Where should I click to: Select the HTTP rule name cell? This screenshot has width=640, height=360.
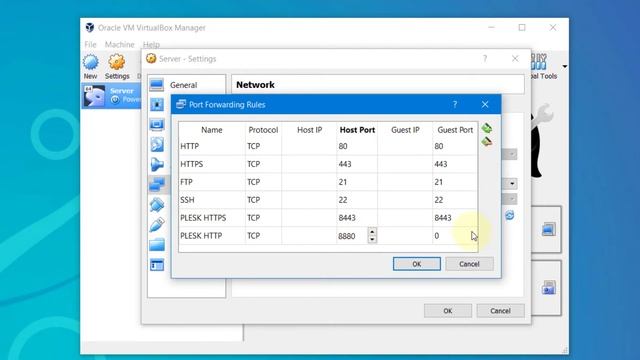pyautogui.click(x=212, y=146)
